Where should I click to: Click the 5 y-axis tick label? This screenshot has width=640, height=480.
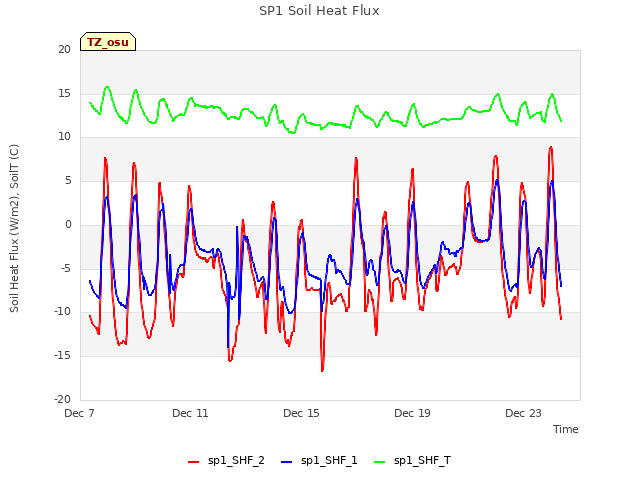click(68, 180)
